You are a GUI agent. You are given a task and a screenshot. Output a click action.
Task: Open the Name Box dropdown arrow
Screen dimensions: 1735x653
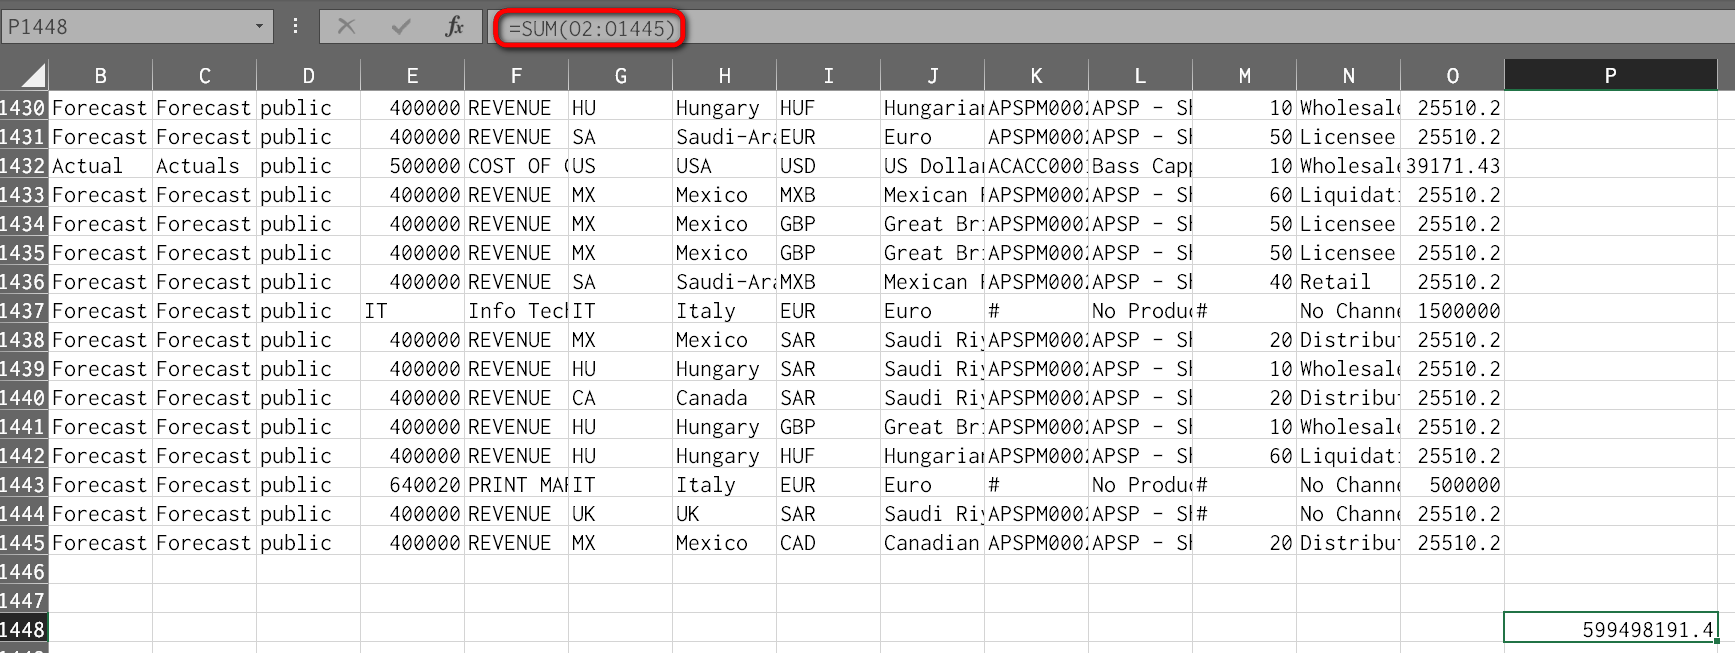(259, 27)
